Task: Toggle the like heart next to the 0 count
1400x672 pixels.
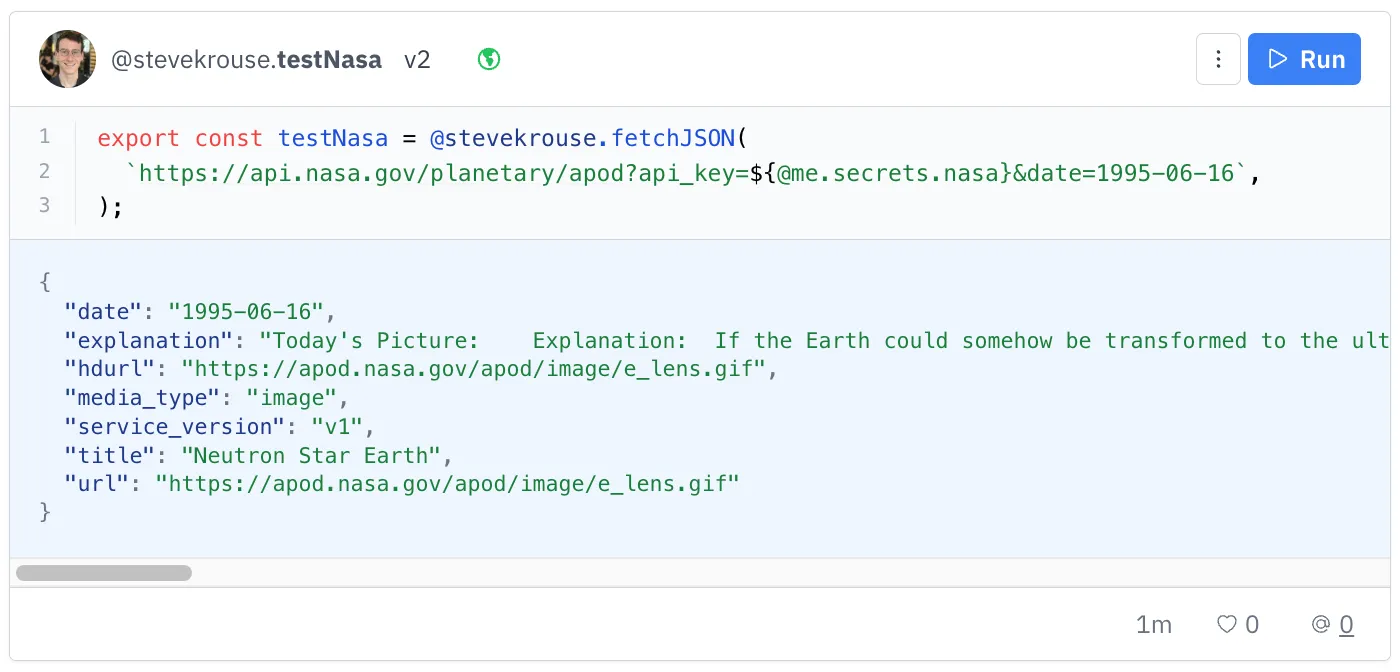Action: [x=1225, y=624]
